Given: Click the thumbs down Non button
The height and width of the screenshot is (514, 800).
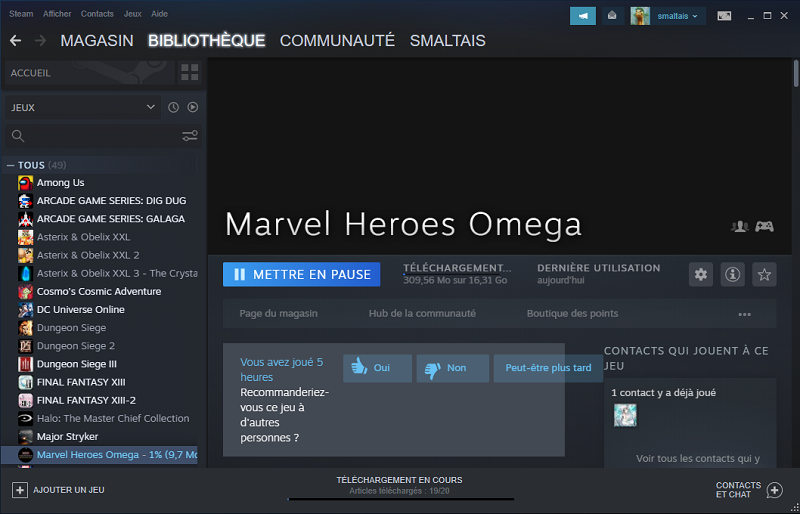Looking at the screenshot, I should click(453, 368).
